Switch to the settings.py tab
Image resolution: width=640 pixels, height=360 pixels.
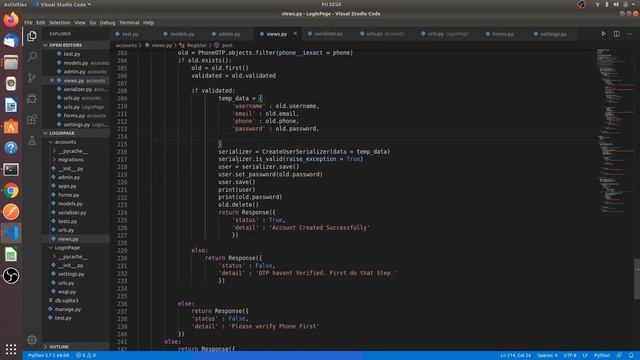(x=553, y=34)
